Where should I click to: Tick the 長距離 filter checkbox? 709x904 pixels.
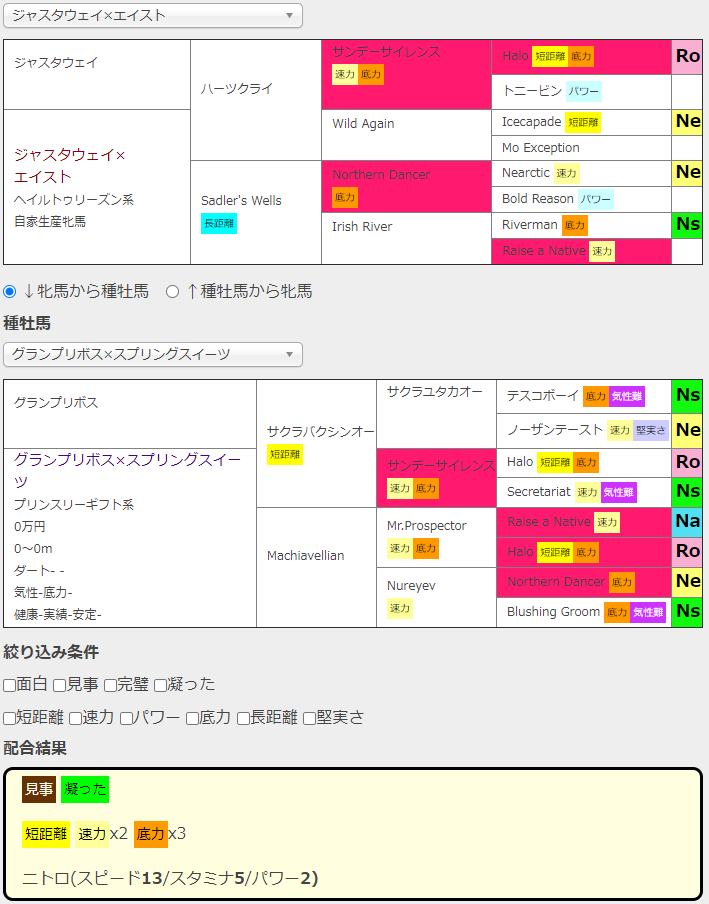[x=243, y=717]
